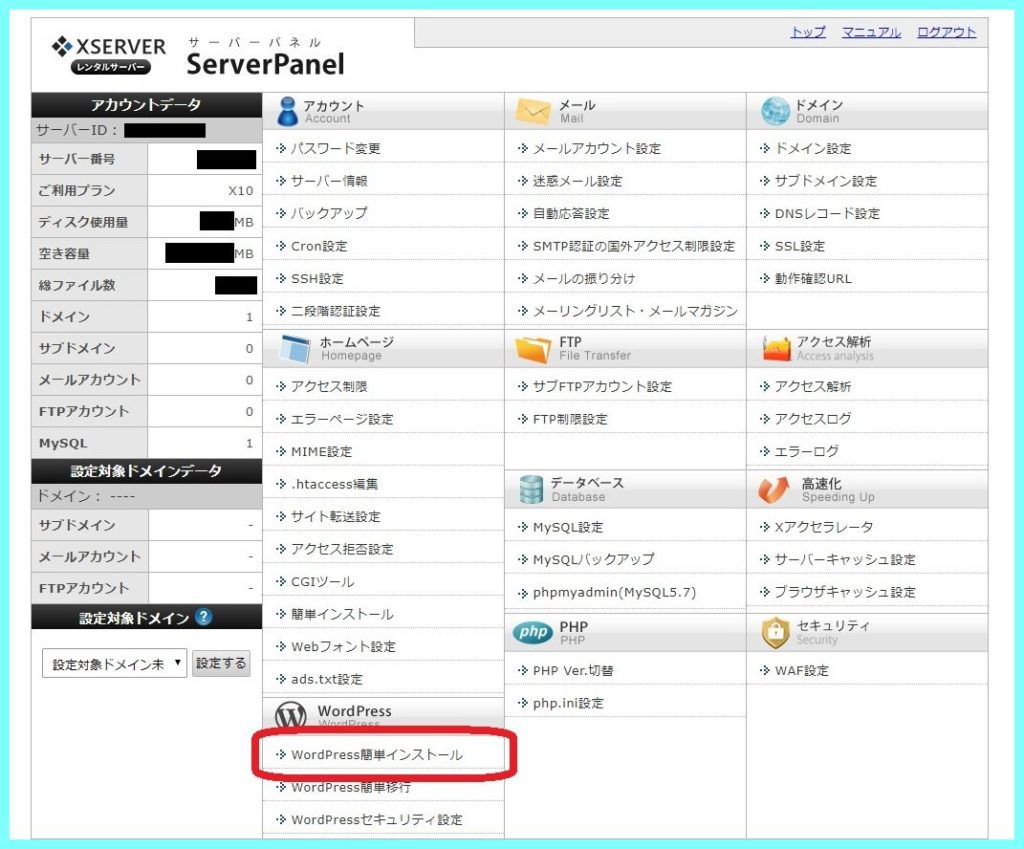Click the Mail envelope icon
The height and width of the screenshot is (849, 1024).
coord(533,111)
